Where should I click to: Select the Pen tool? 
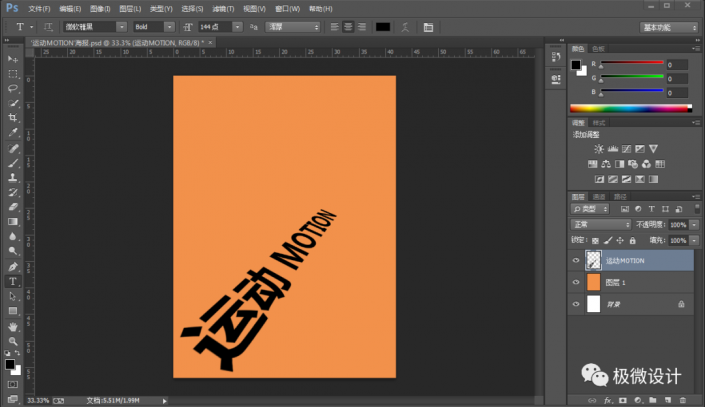pos(13,267)
